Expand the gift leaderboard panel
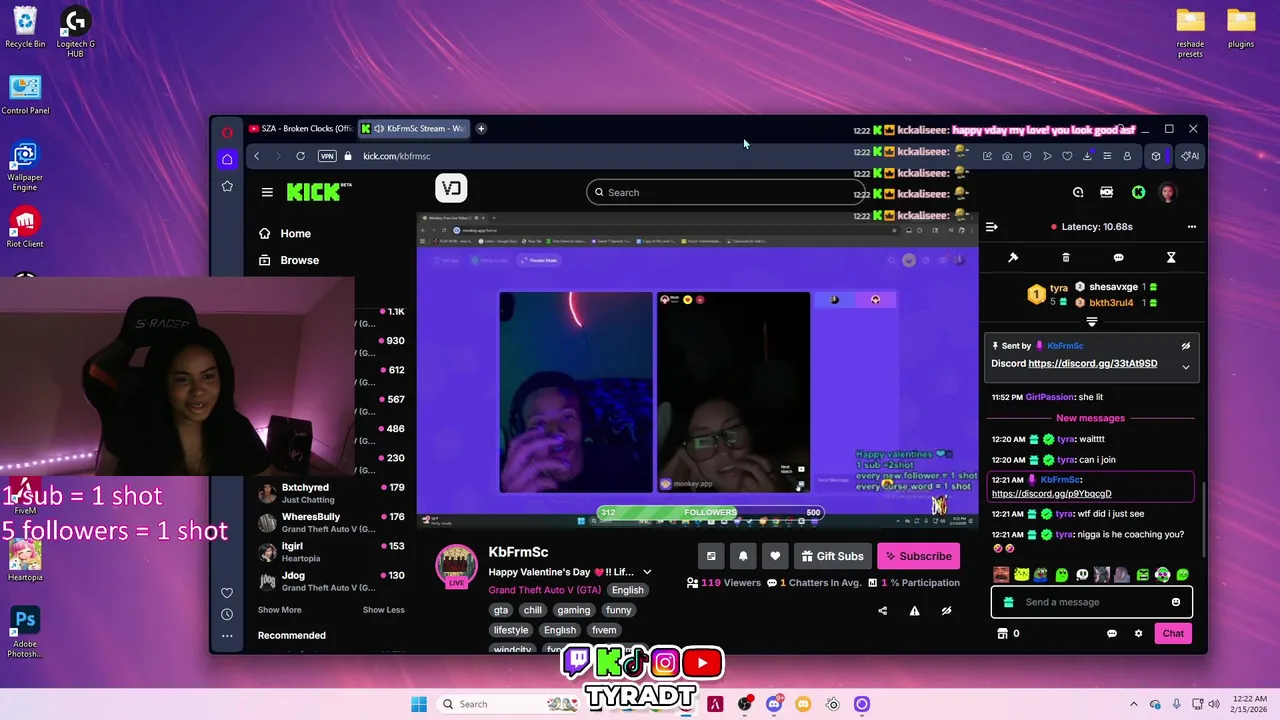This screenshot has height=720, width=1280. pos(1092,322)
